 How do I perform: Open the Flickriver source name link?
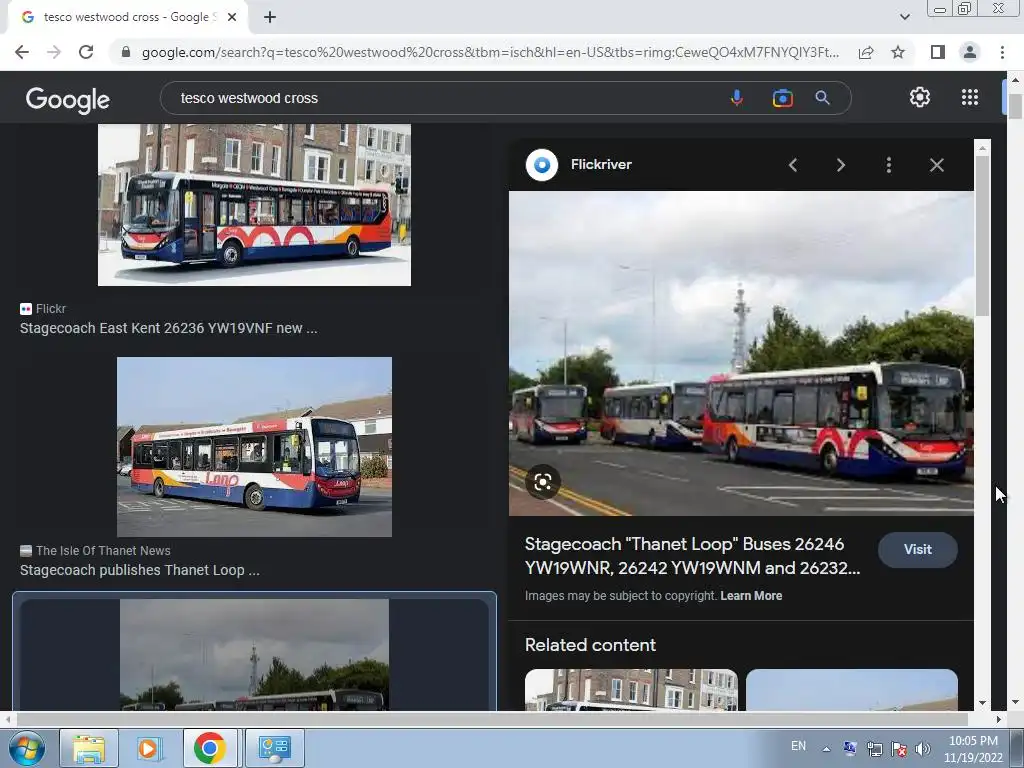point(601,165)
